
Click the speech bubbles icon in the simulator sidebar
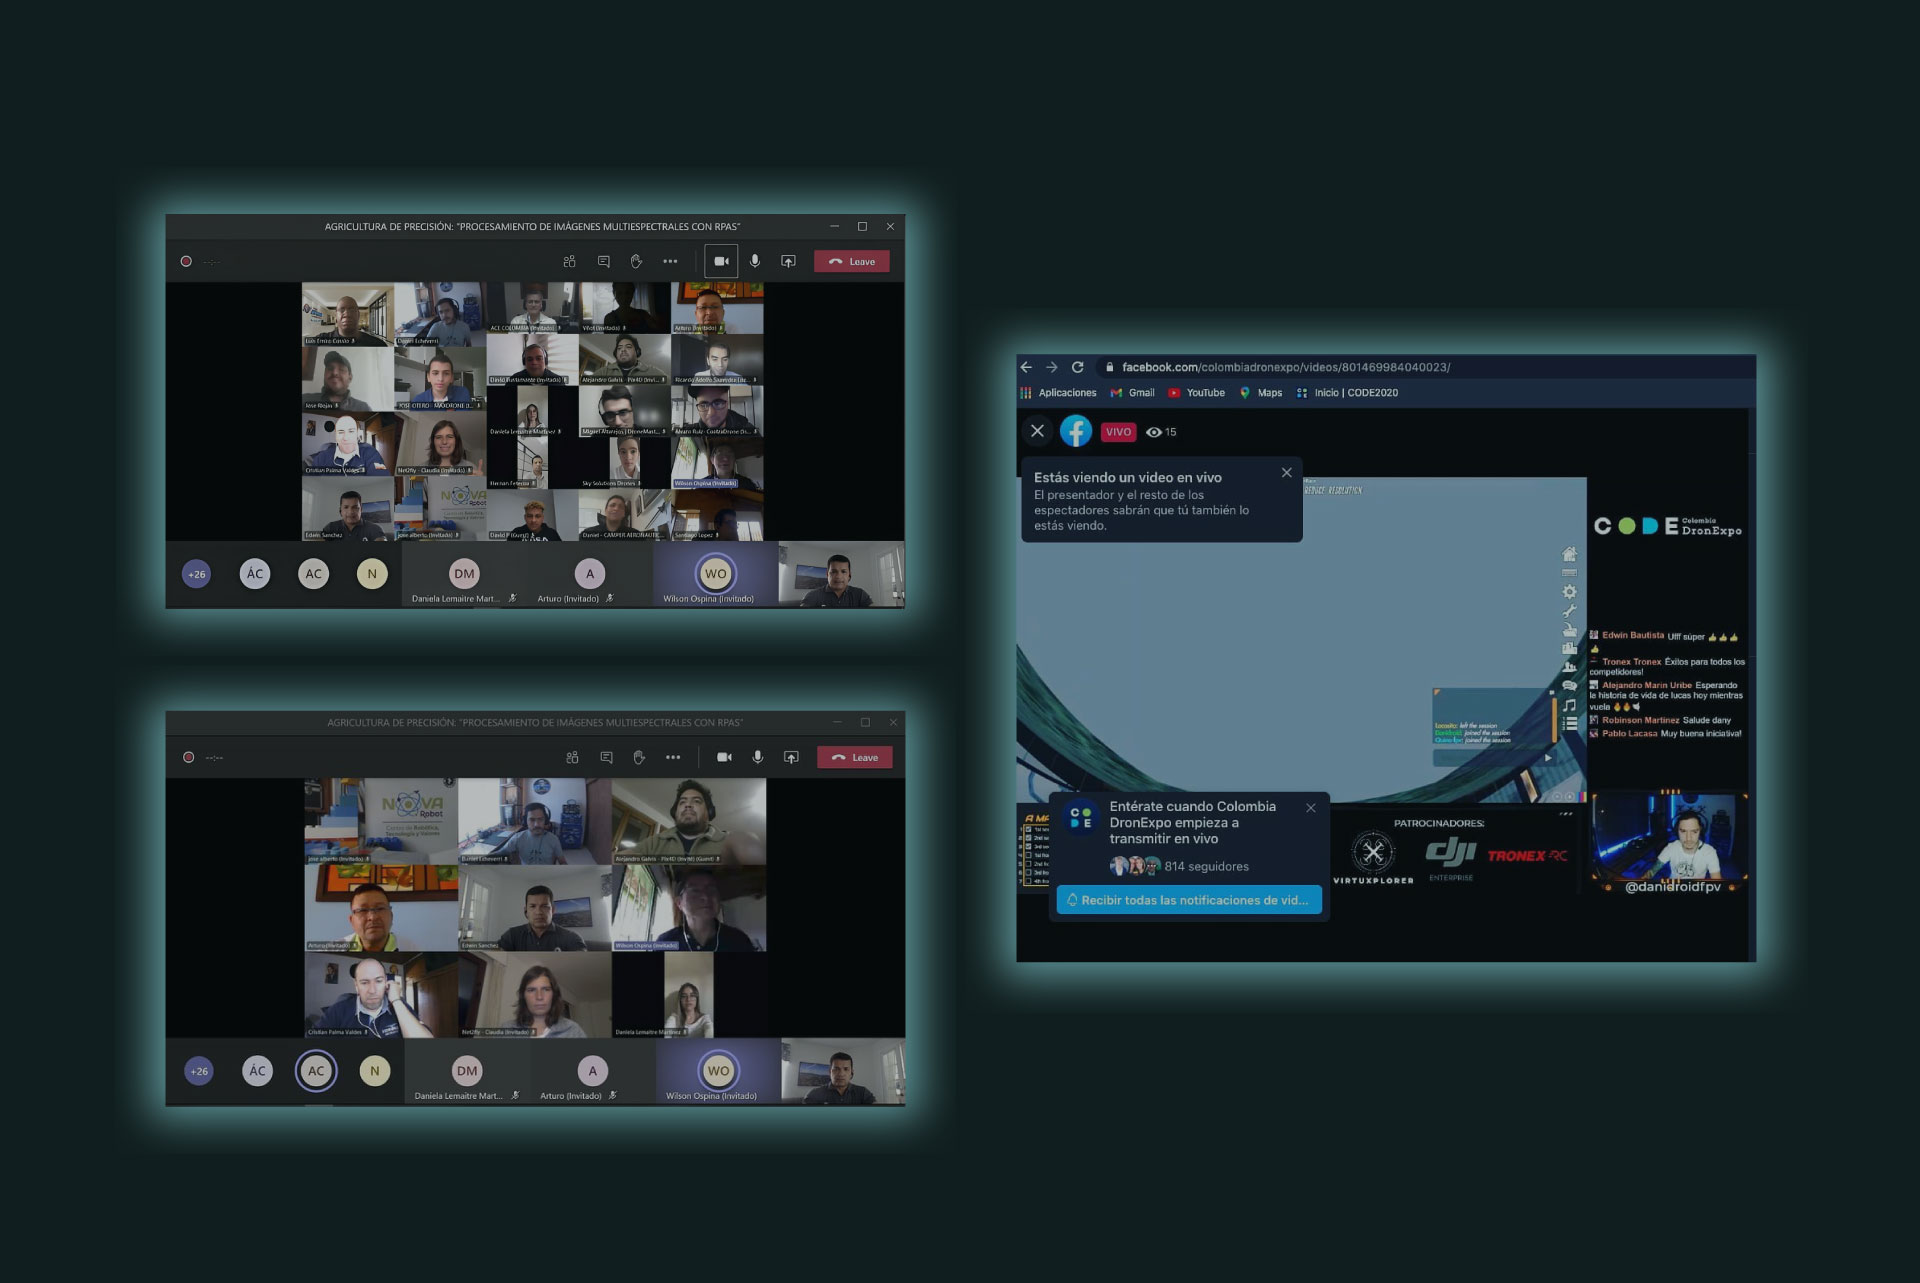(x=1569, y=686)
